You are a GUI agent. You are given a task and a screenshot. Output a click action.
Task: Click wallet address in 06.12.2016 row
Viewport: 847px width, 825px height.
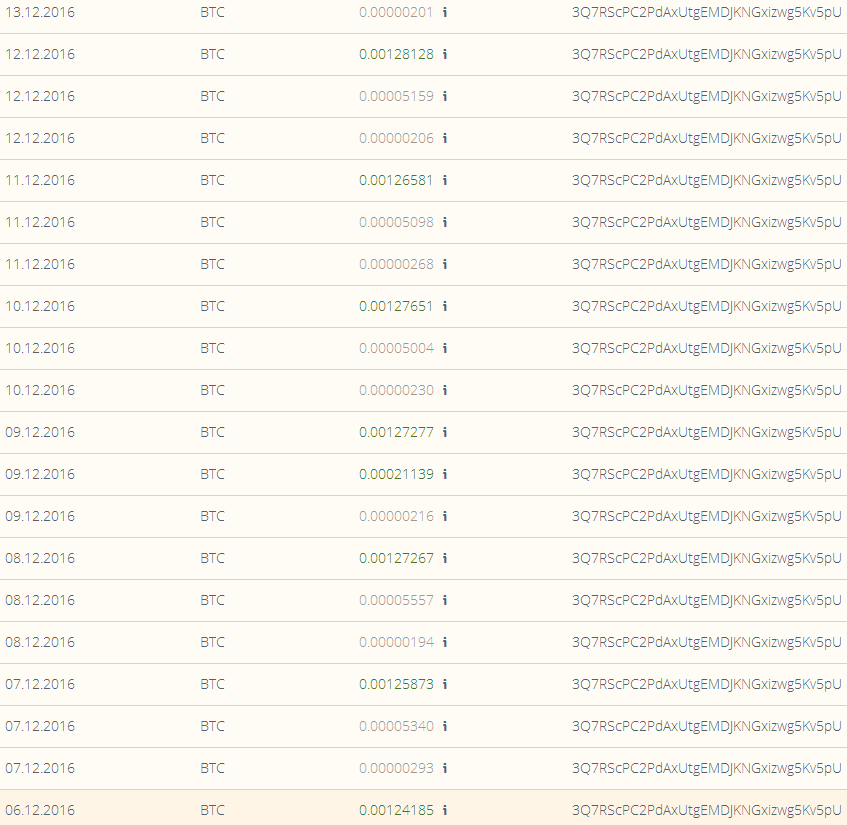point(707,810)
